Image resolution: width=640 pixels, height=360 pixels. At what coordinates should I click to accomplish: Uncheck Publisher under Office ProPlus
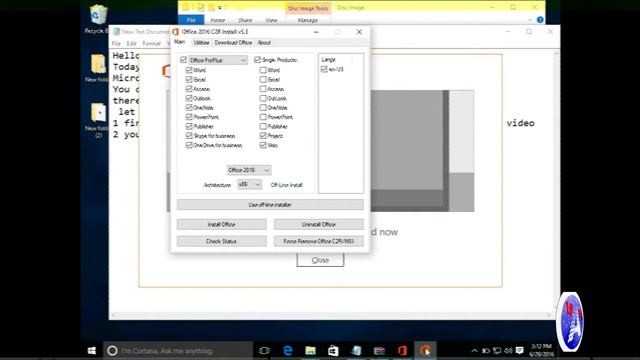point(189,127)
